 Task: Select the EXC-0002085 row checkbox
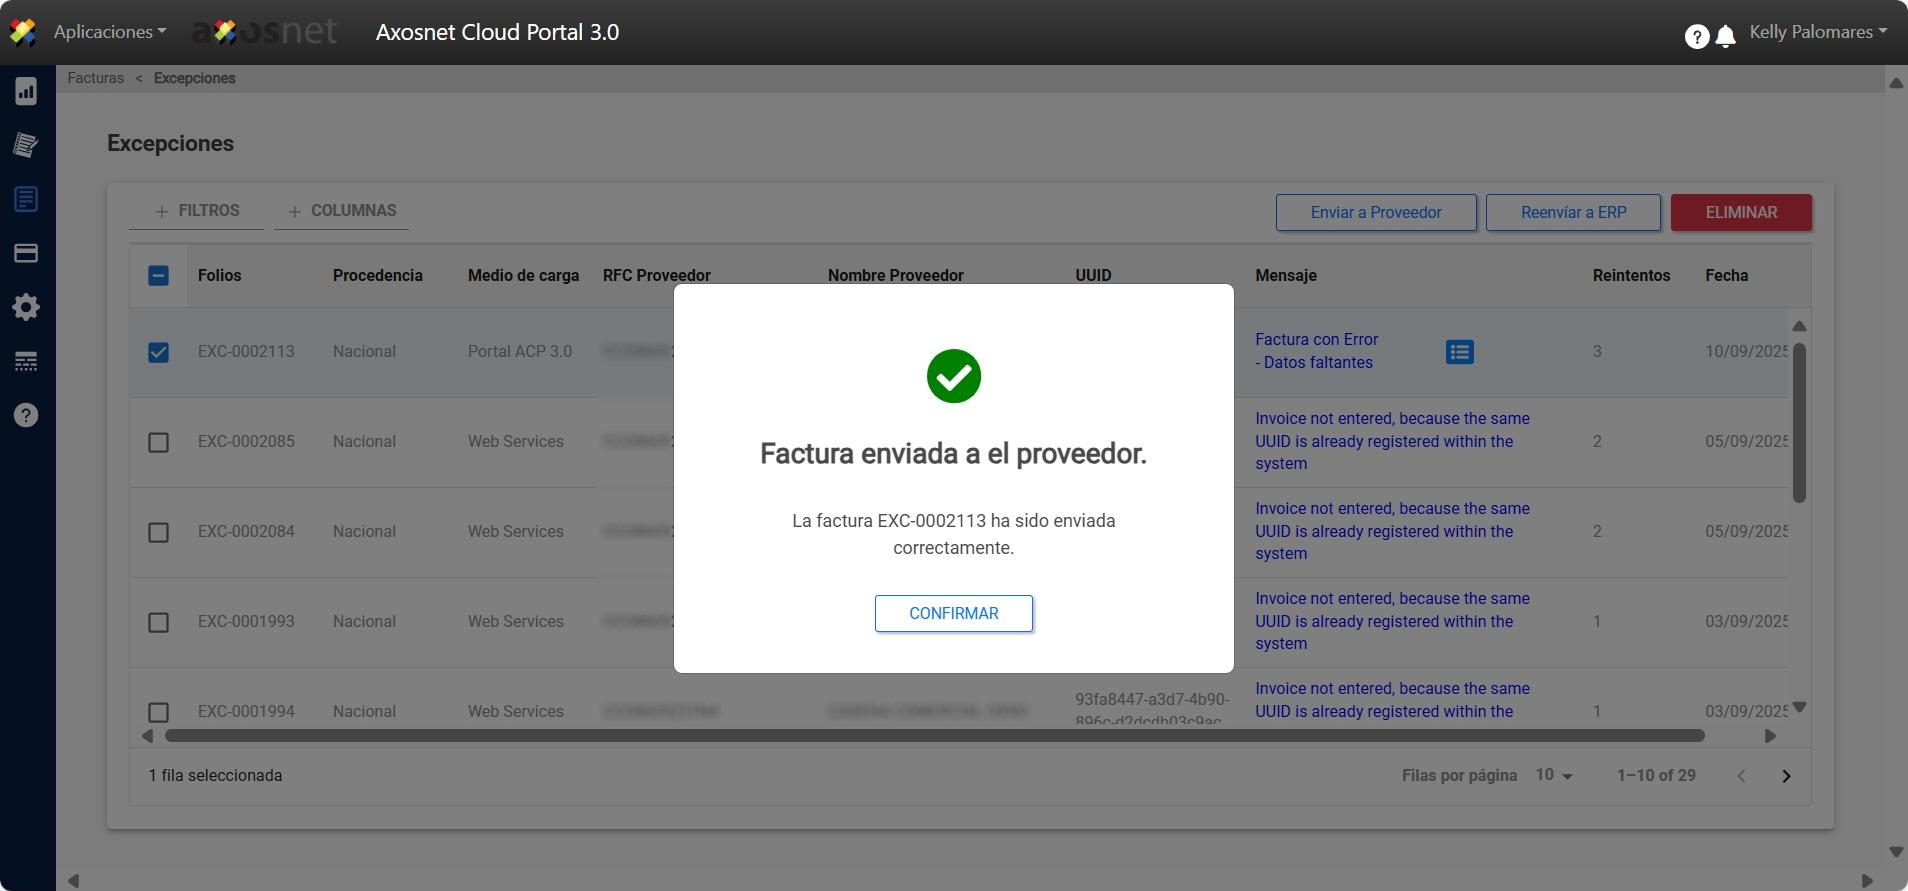[158, 442]
